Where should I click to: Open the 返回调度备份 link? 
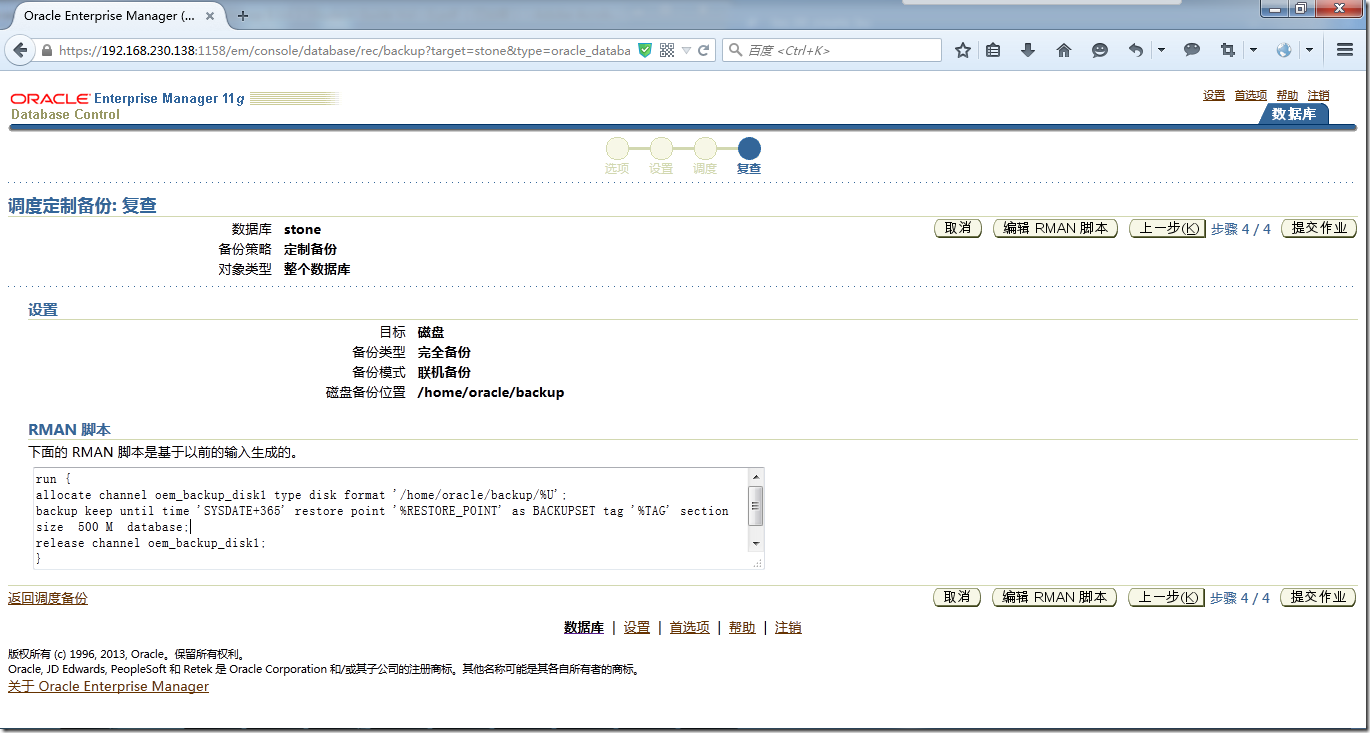tap(48, 598)
